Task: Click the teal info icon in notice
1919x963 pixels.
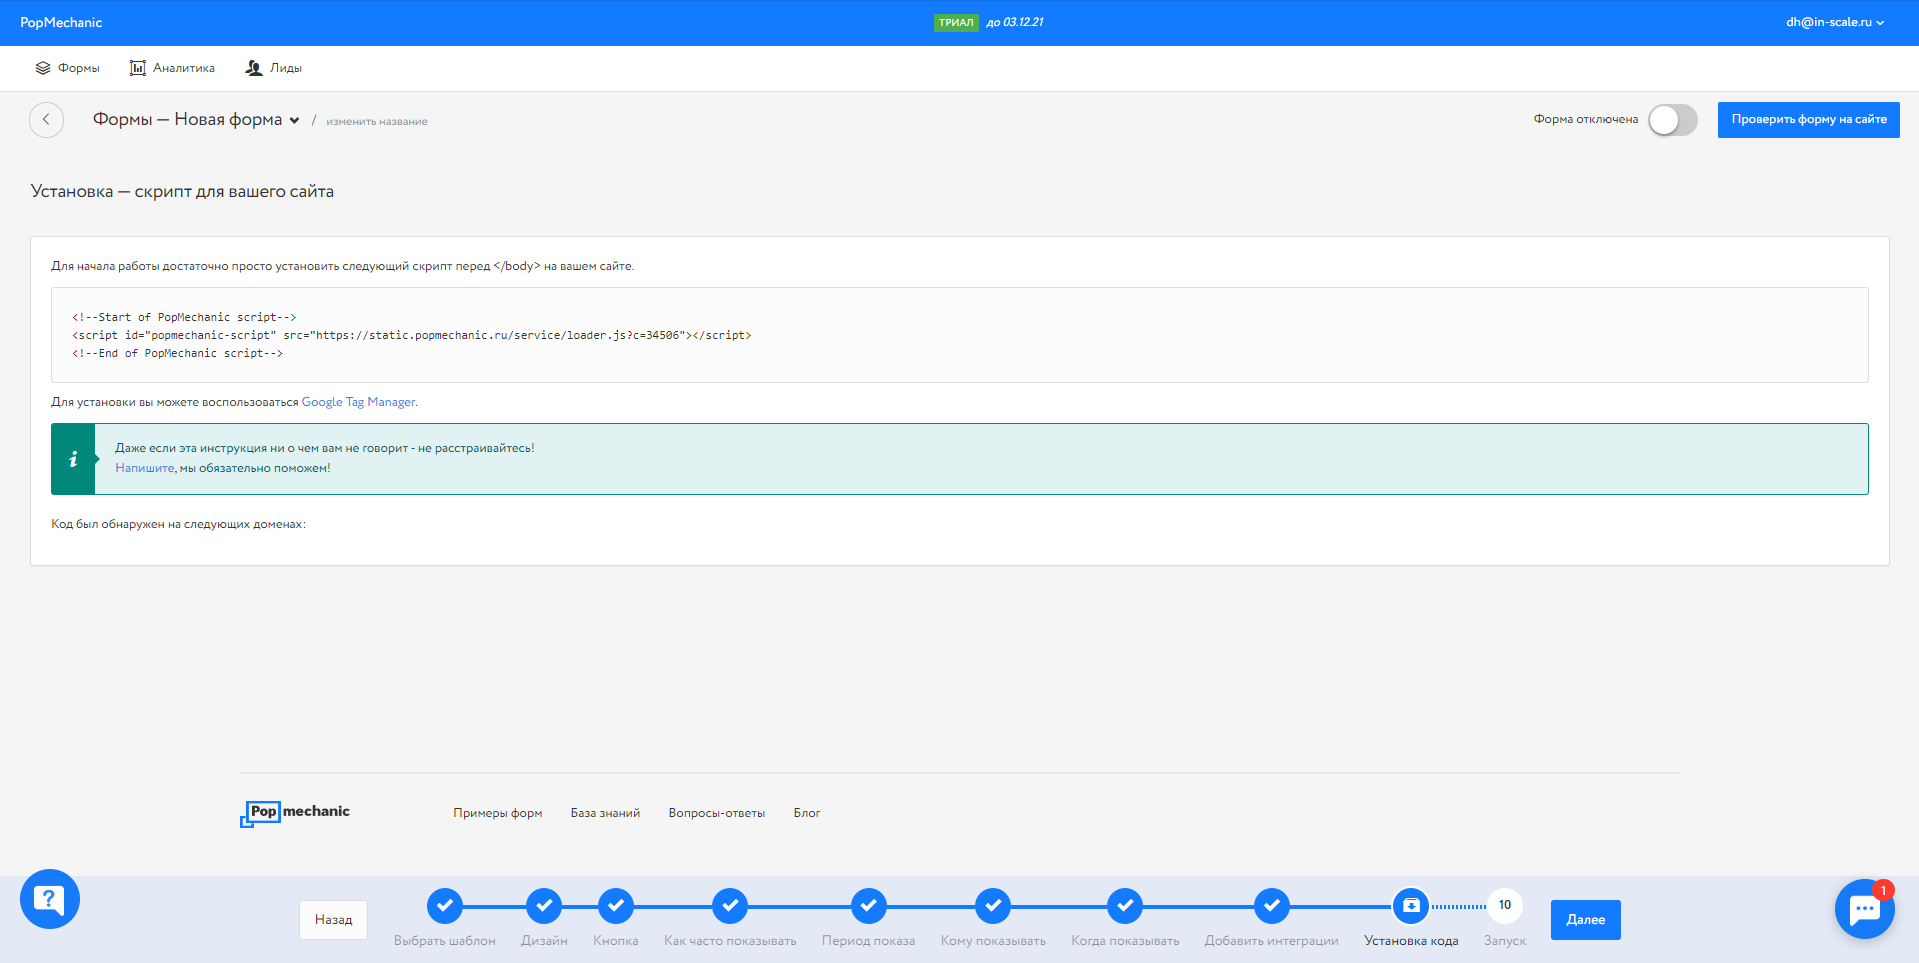Action: [73, 459]
